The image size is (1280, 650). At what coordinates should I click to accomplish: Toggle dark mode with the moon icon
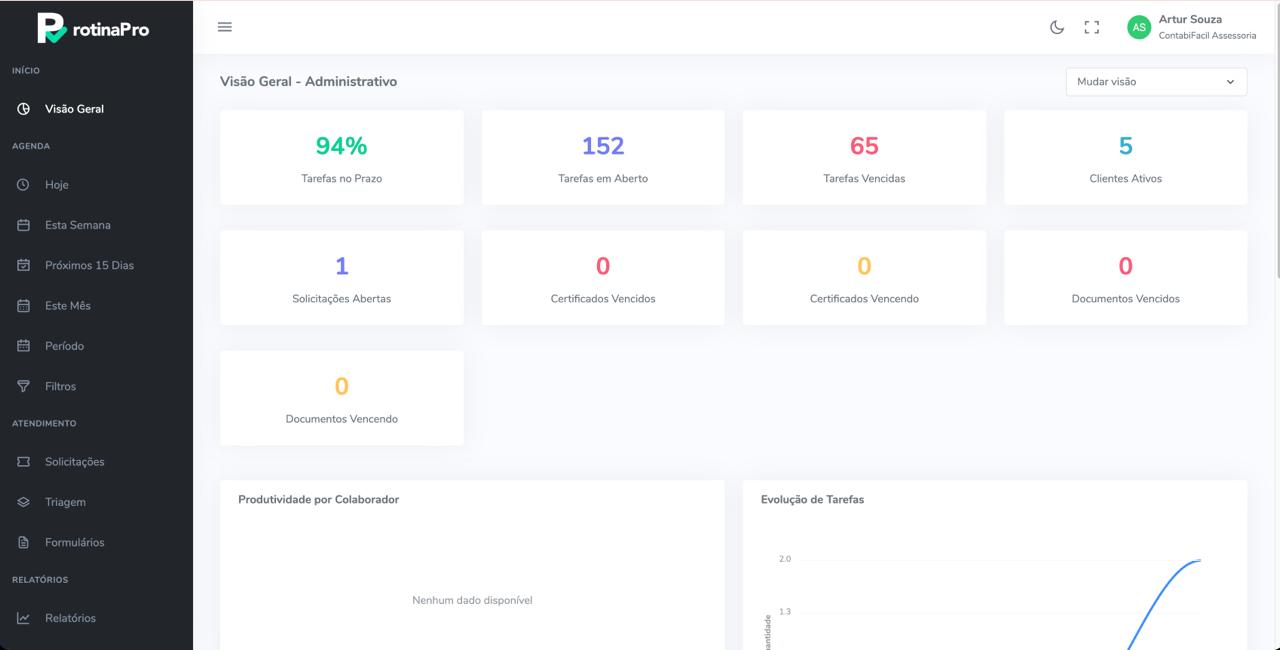pos(1057,28)
